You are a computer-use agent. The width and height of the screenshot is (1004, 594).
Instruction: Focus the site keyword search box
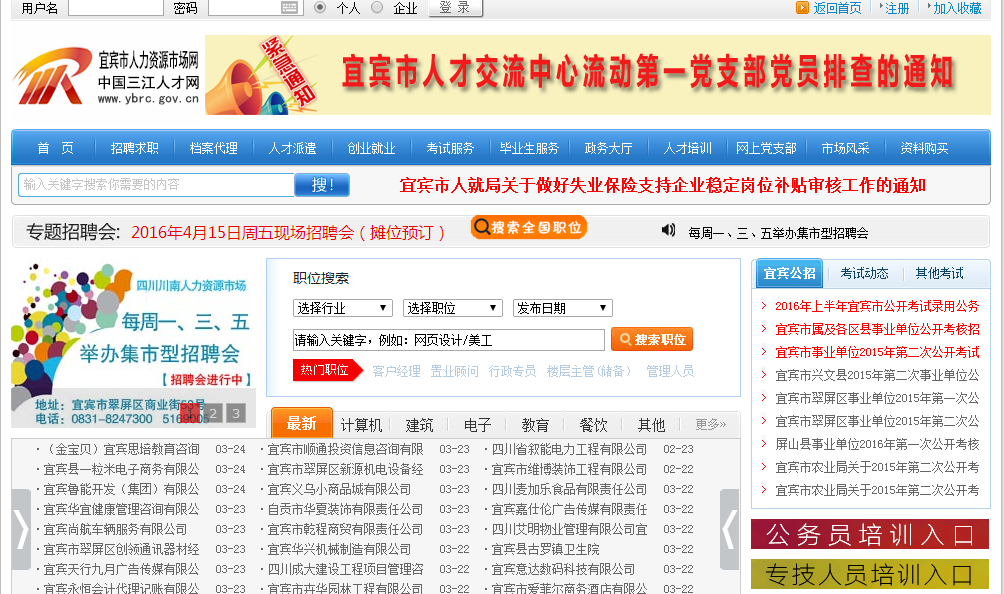pyautogui.click(x=156, y=185)
